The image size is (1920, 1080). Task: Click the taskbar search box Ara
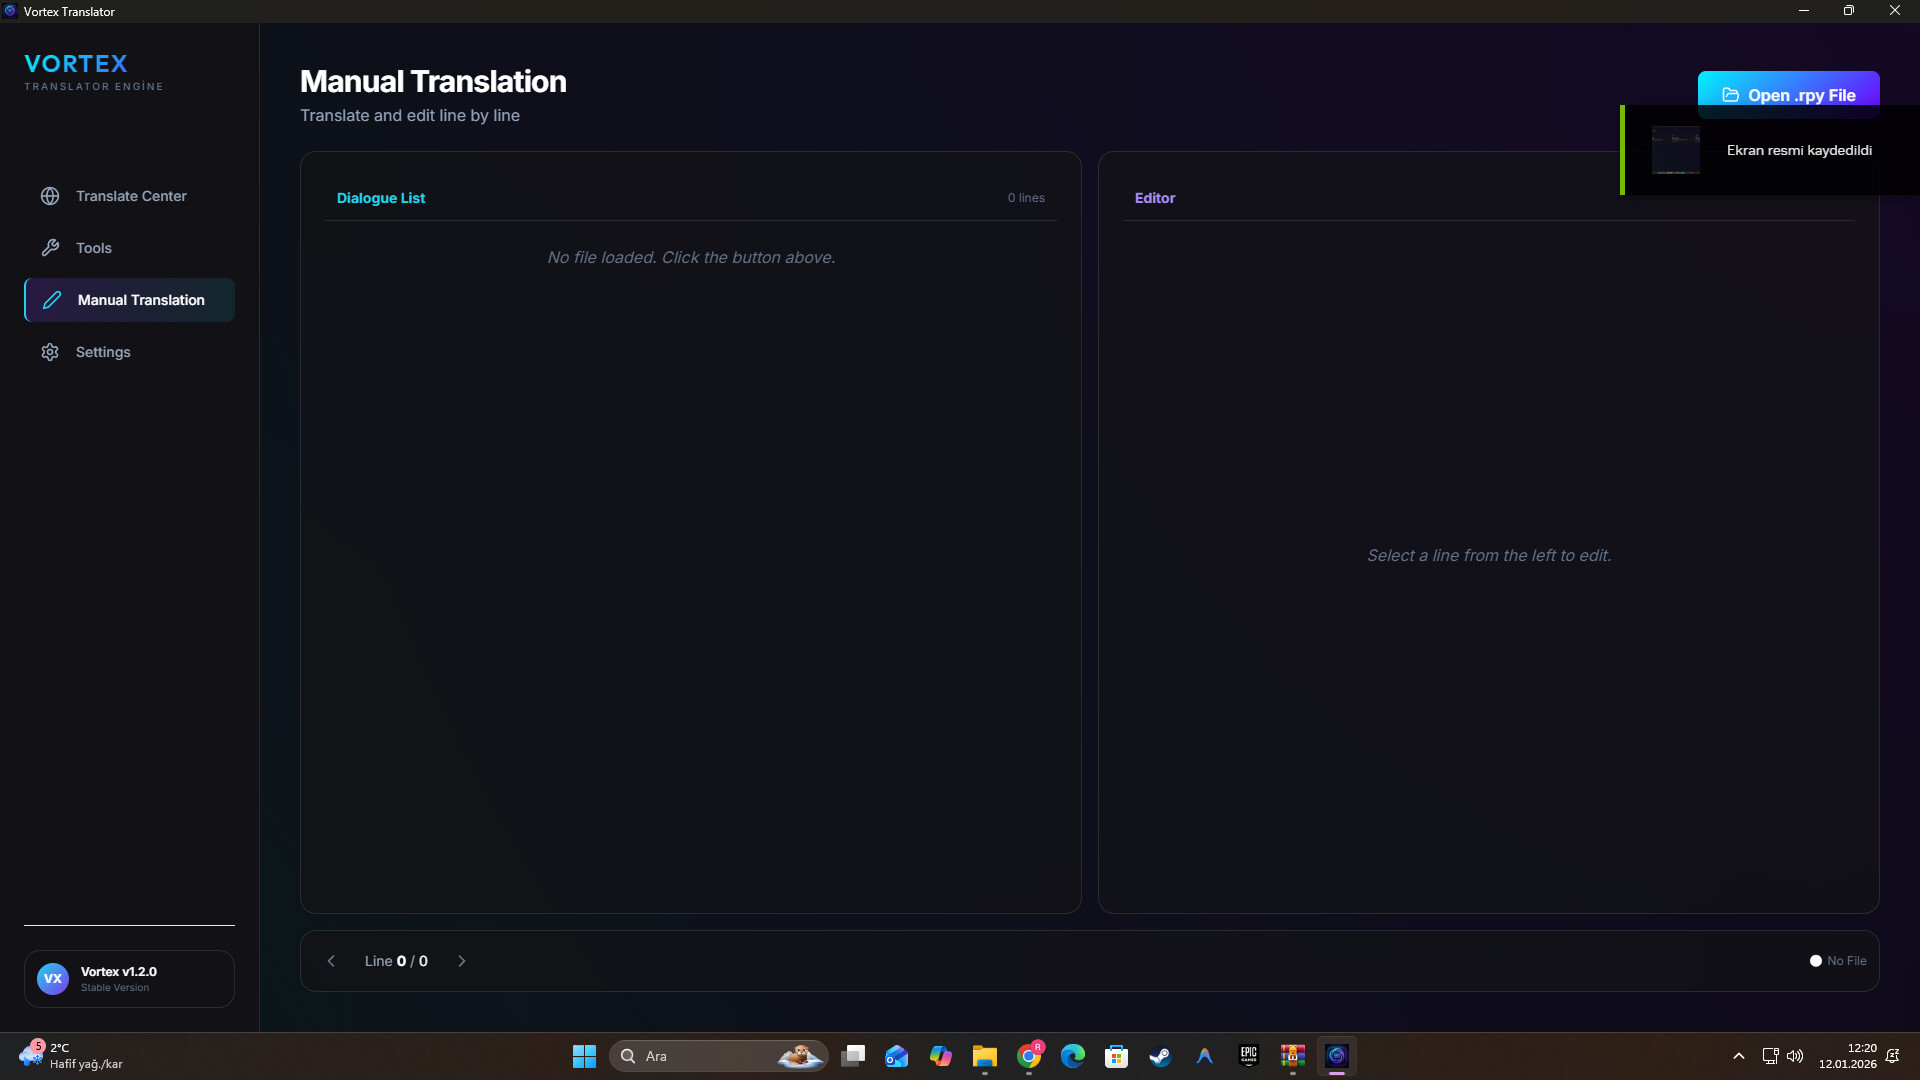(x=718, y=1056)
